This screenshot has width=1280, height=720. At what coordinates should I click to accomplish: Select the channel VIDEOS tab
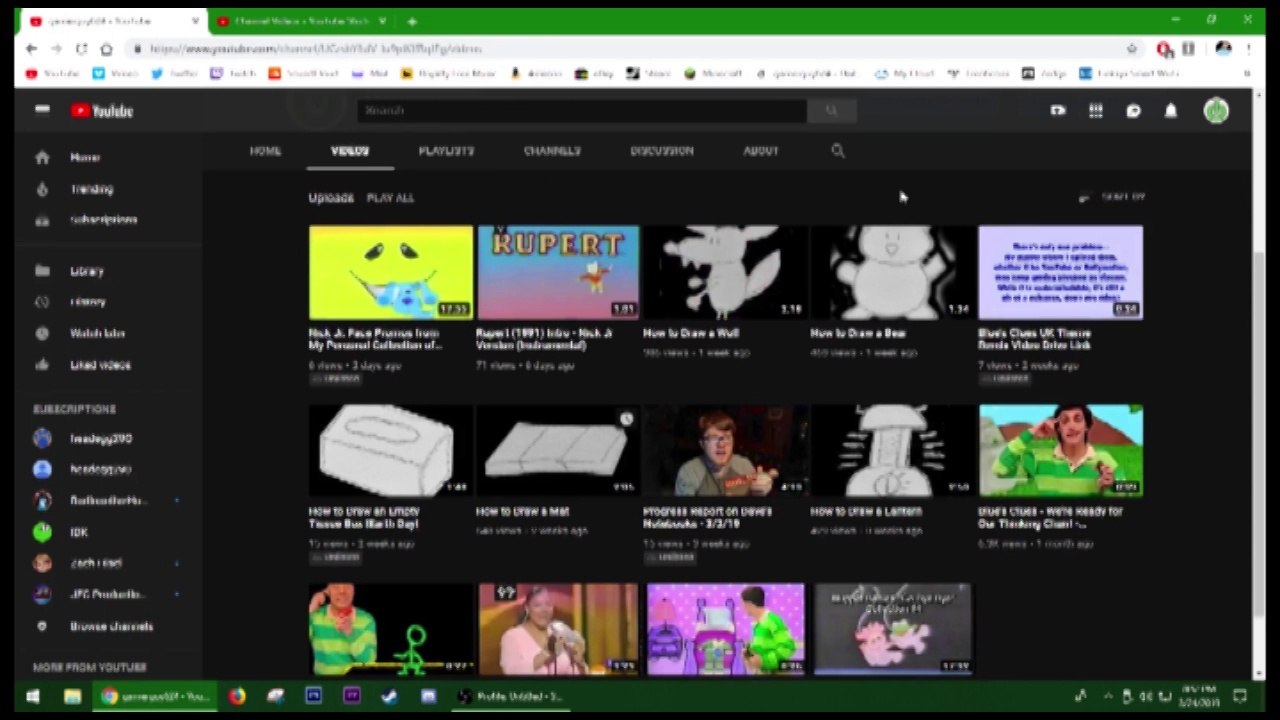(350, 151)
